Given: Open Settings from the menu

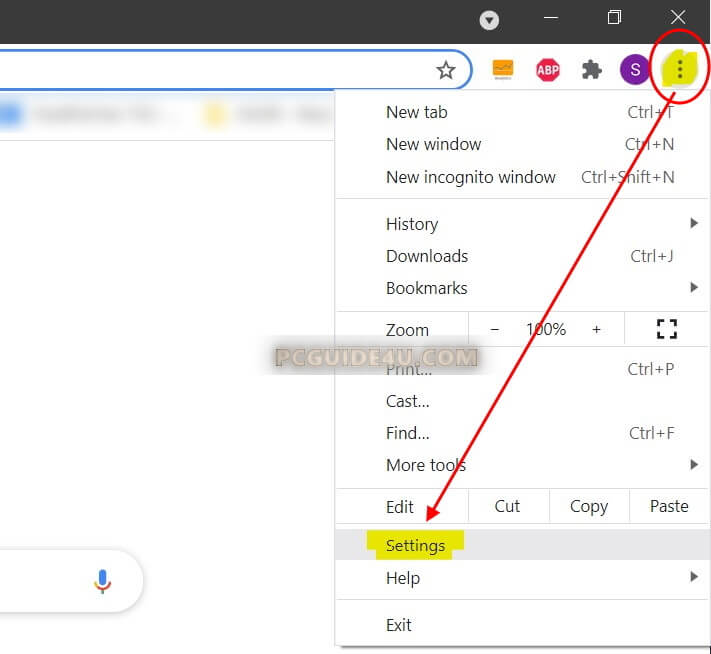Looking at the screenshot, I should pyautogui.click(x=416, y=546).
